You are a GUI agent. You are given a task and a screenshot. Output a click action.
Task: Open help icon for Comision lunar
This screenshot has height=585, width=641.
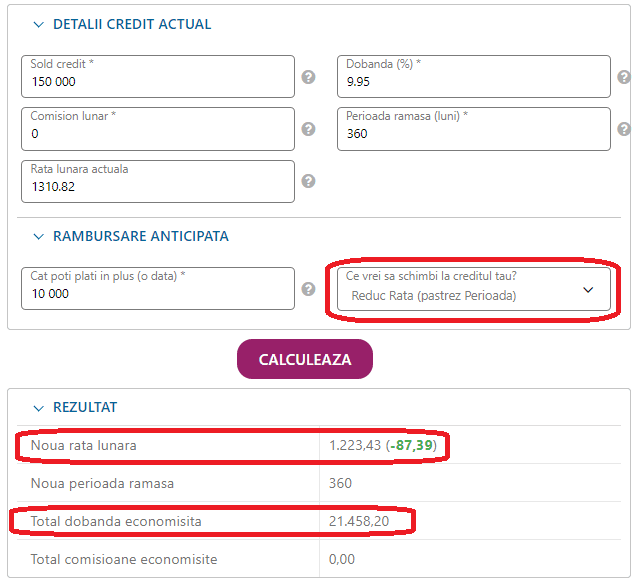[309, 129]
